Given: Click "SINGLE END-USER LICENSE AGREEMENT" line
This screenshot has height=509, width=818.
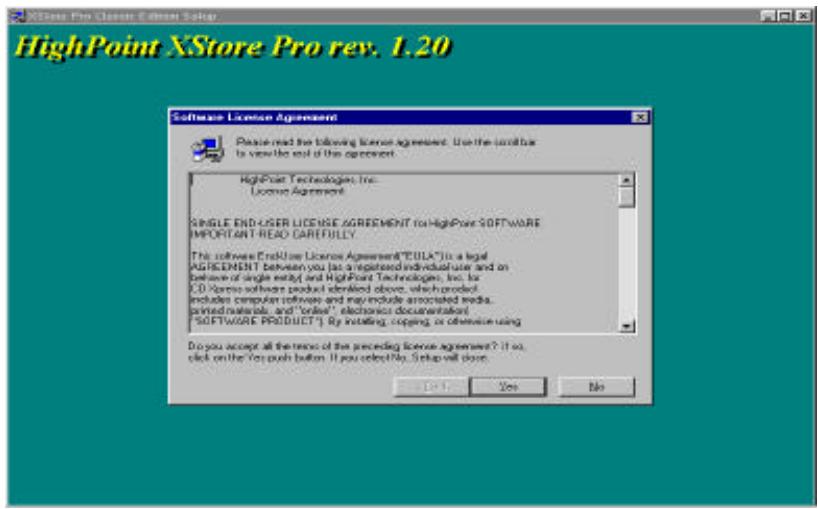Looking at the screenshot, I should click(365, 223).
